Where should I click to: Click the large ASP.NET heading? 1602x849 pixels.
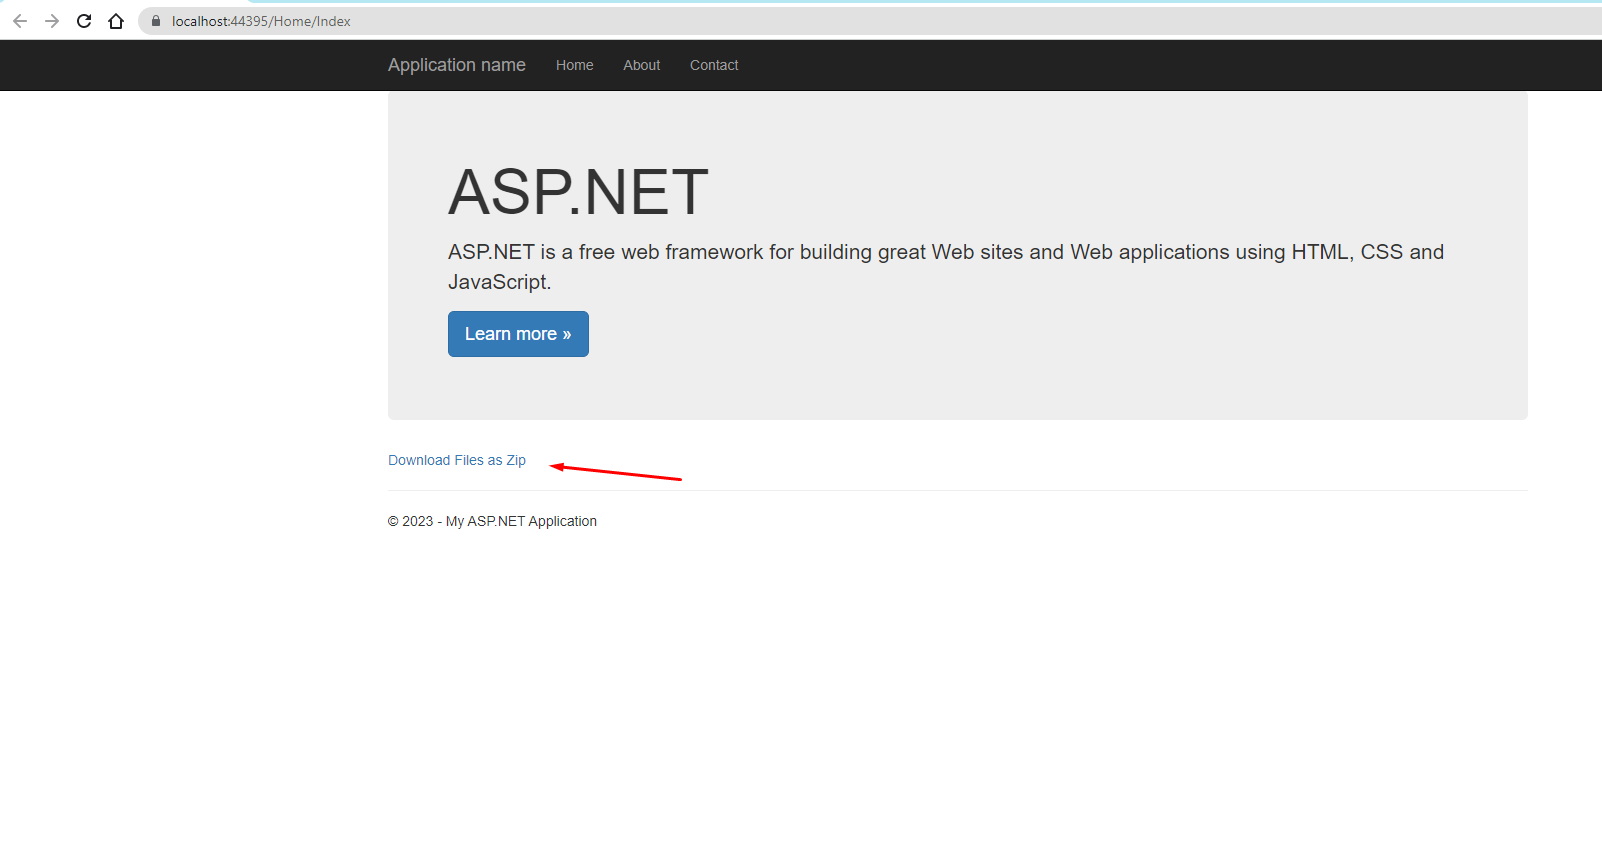pos(578,192)
